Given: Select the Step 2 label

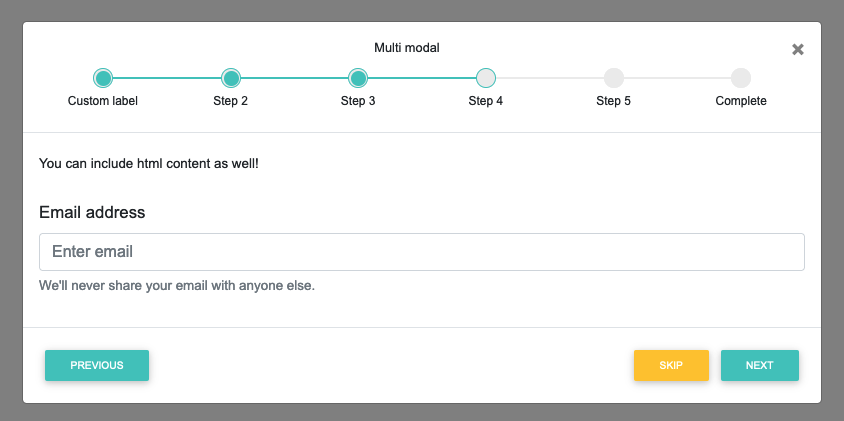Looking at the screenshot, I should (231, 101).
